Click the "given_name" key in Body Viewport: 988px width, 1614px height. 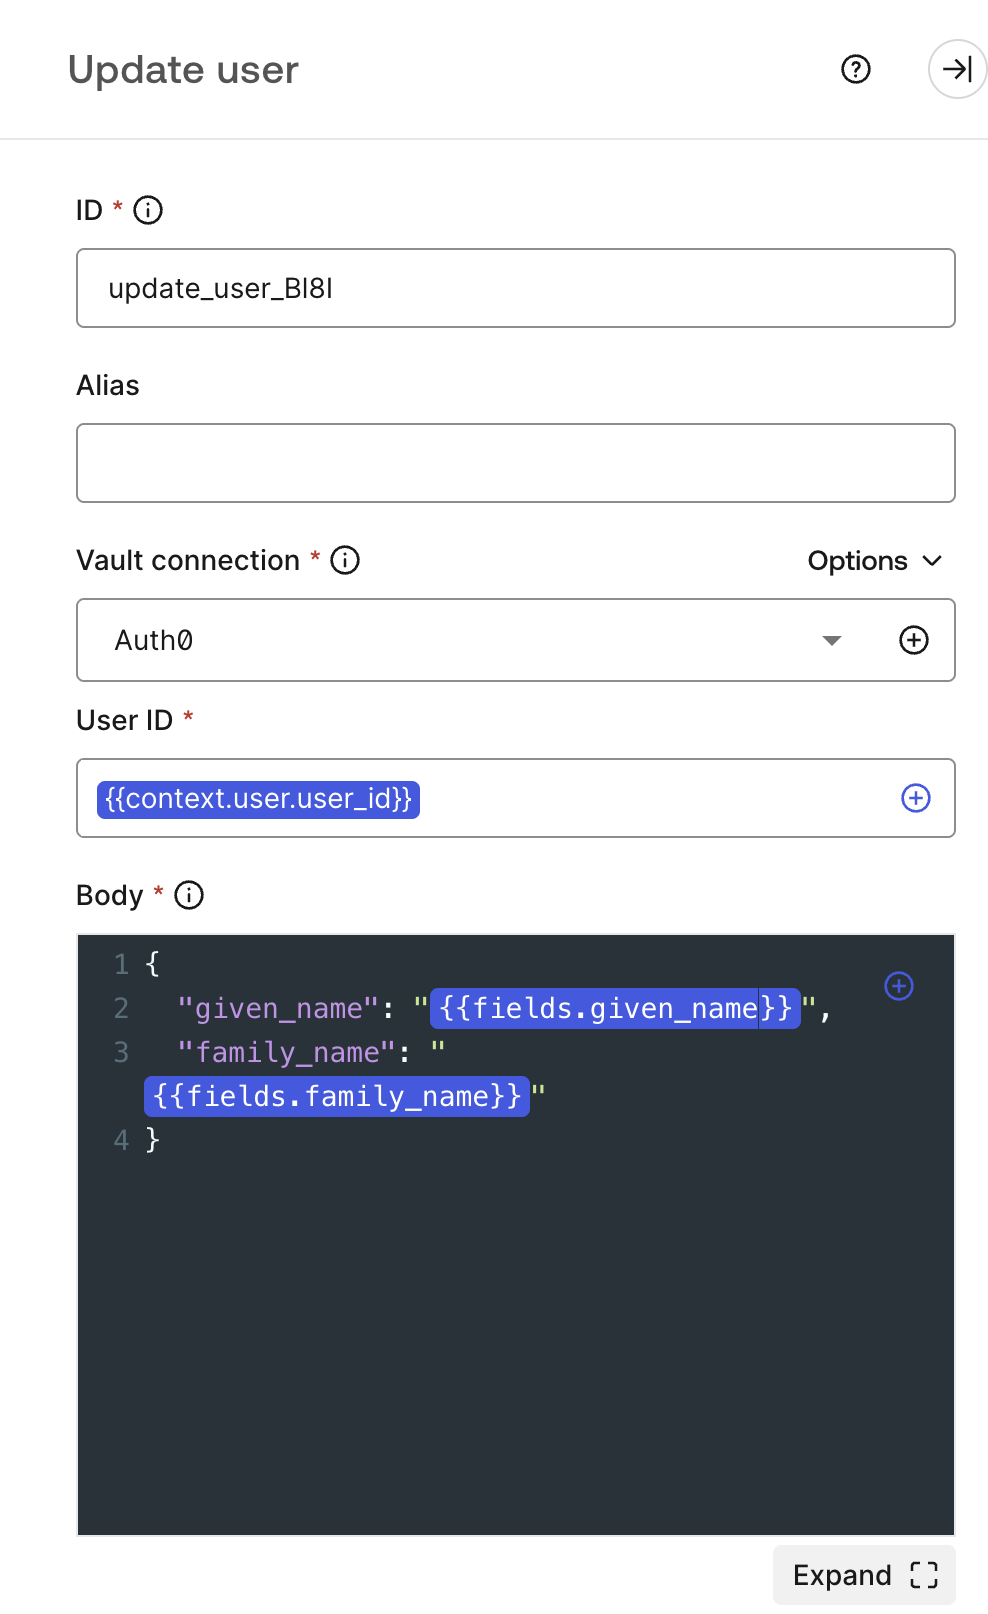tap(278, 1008)
